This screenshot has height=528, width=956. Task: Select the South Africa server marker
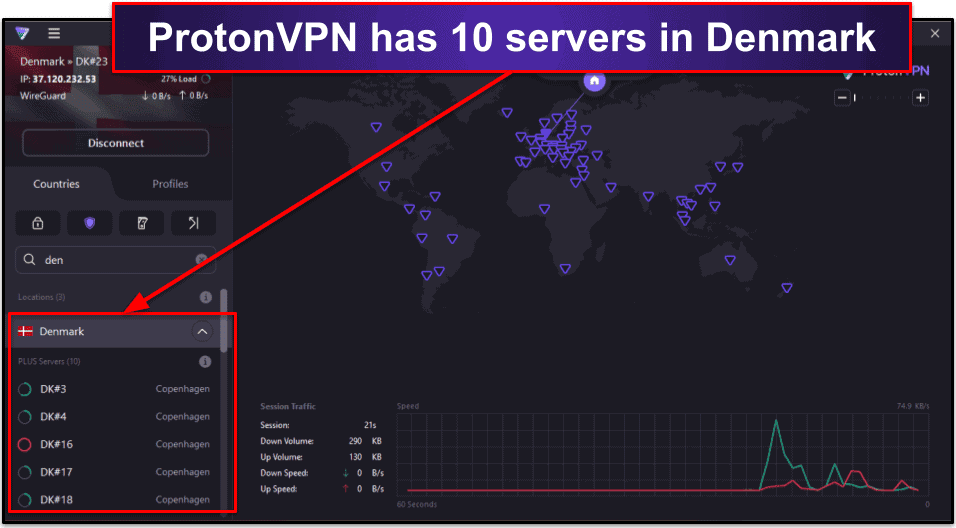click(565, 269)
